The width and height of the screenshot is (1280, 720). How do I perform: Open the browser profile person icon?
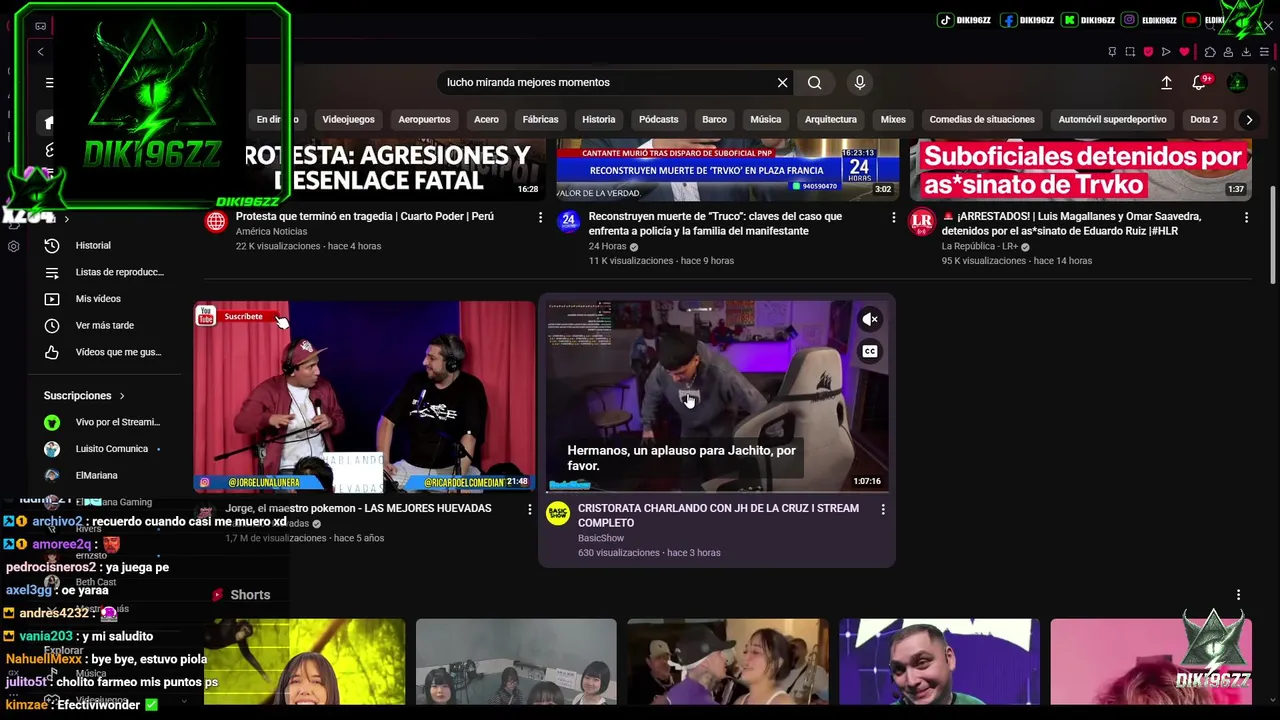(1228, 52)
